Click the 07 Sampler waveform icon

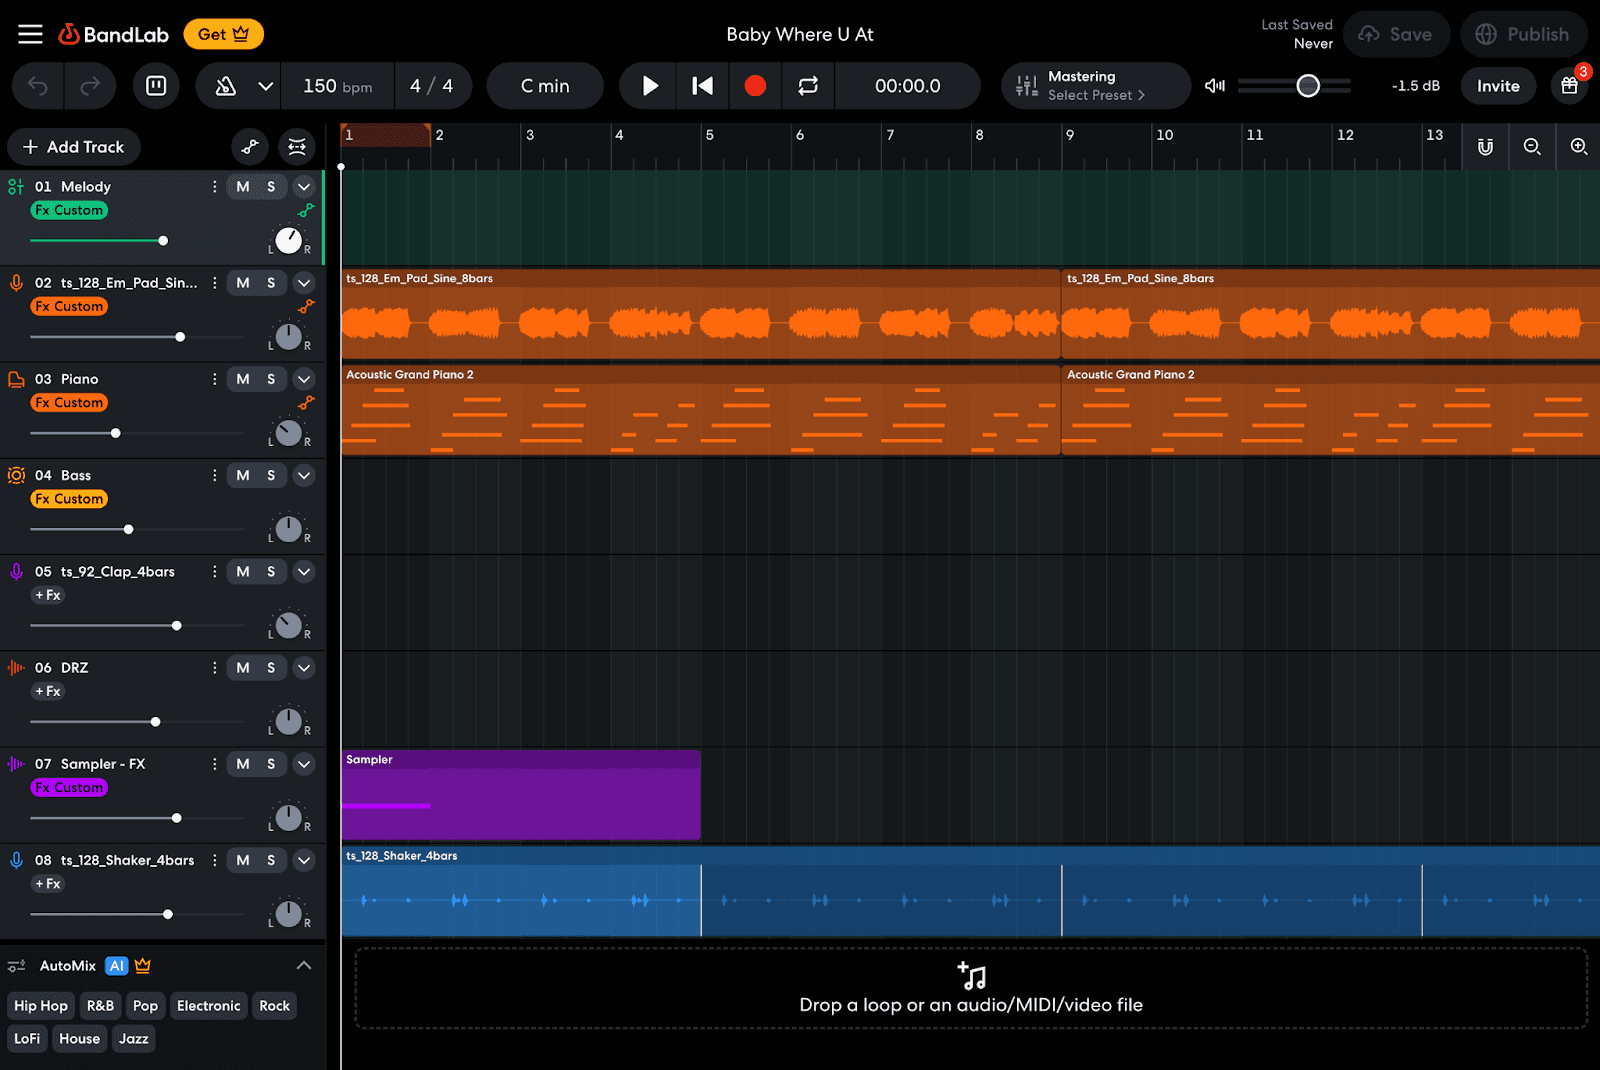(16, 764)
